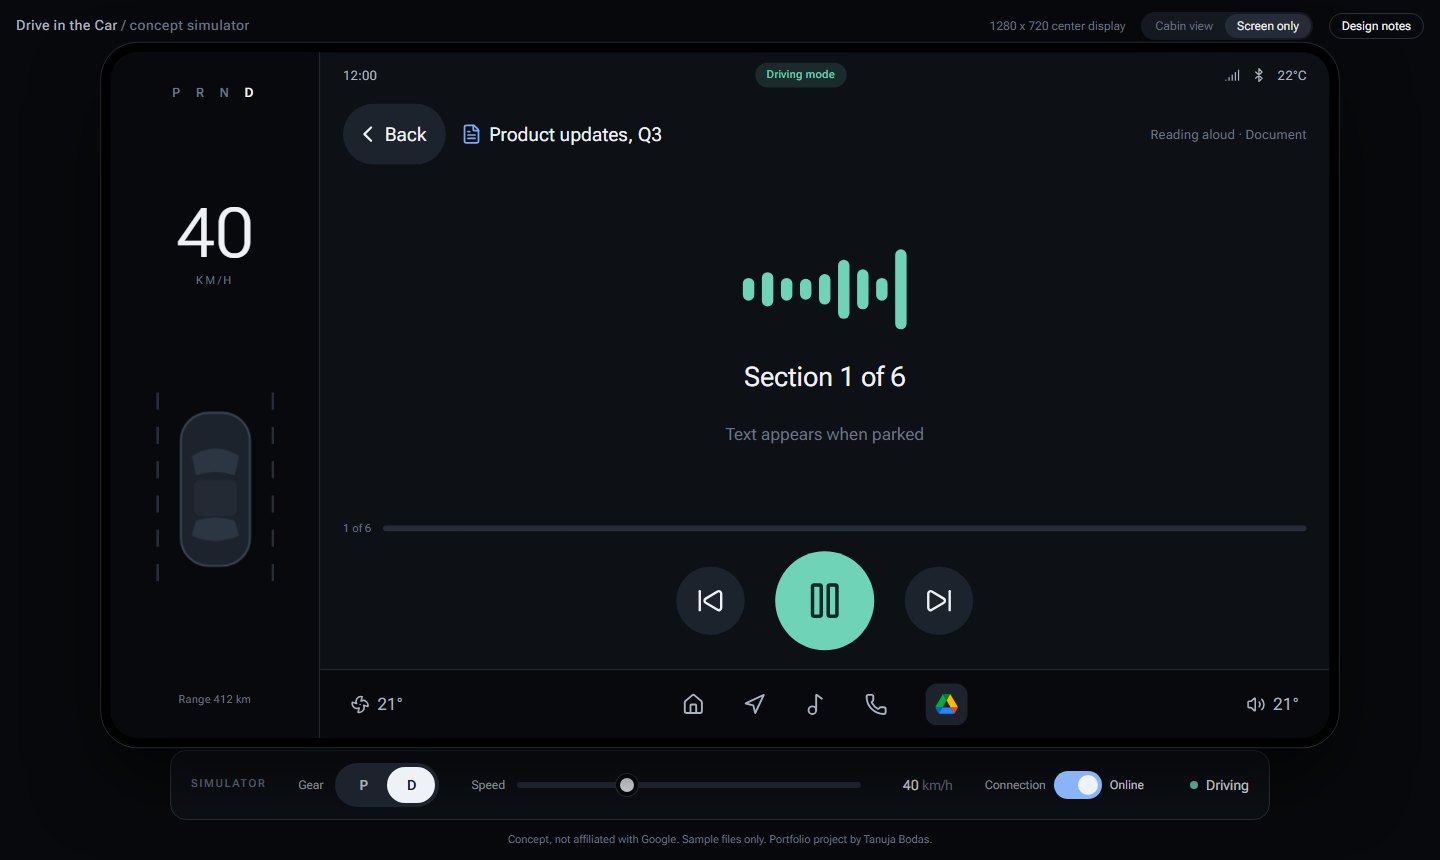Click the section progress bar
This screenshot has height=860, width=1440.
[844, 528]
